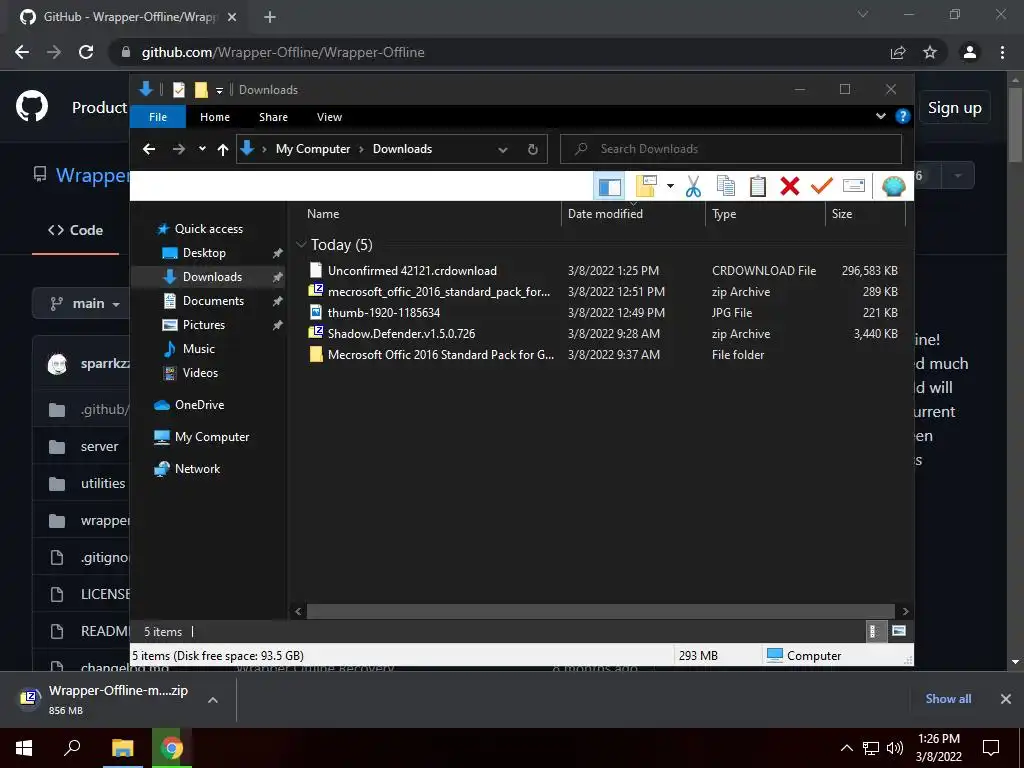Image resolution: width=1024 pixels, height=768 pixels.
Task: Switch to large icons view in the status bar
Action: 899,631
